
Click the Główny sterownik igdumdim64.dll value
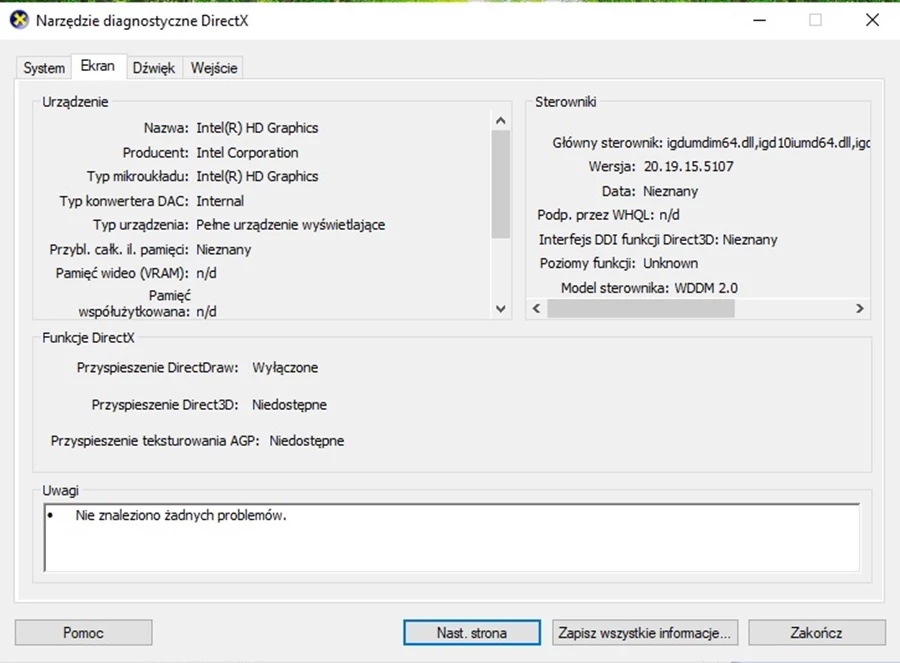768,143
